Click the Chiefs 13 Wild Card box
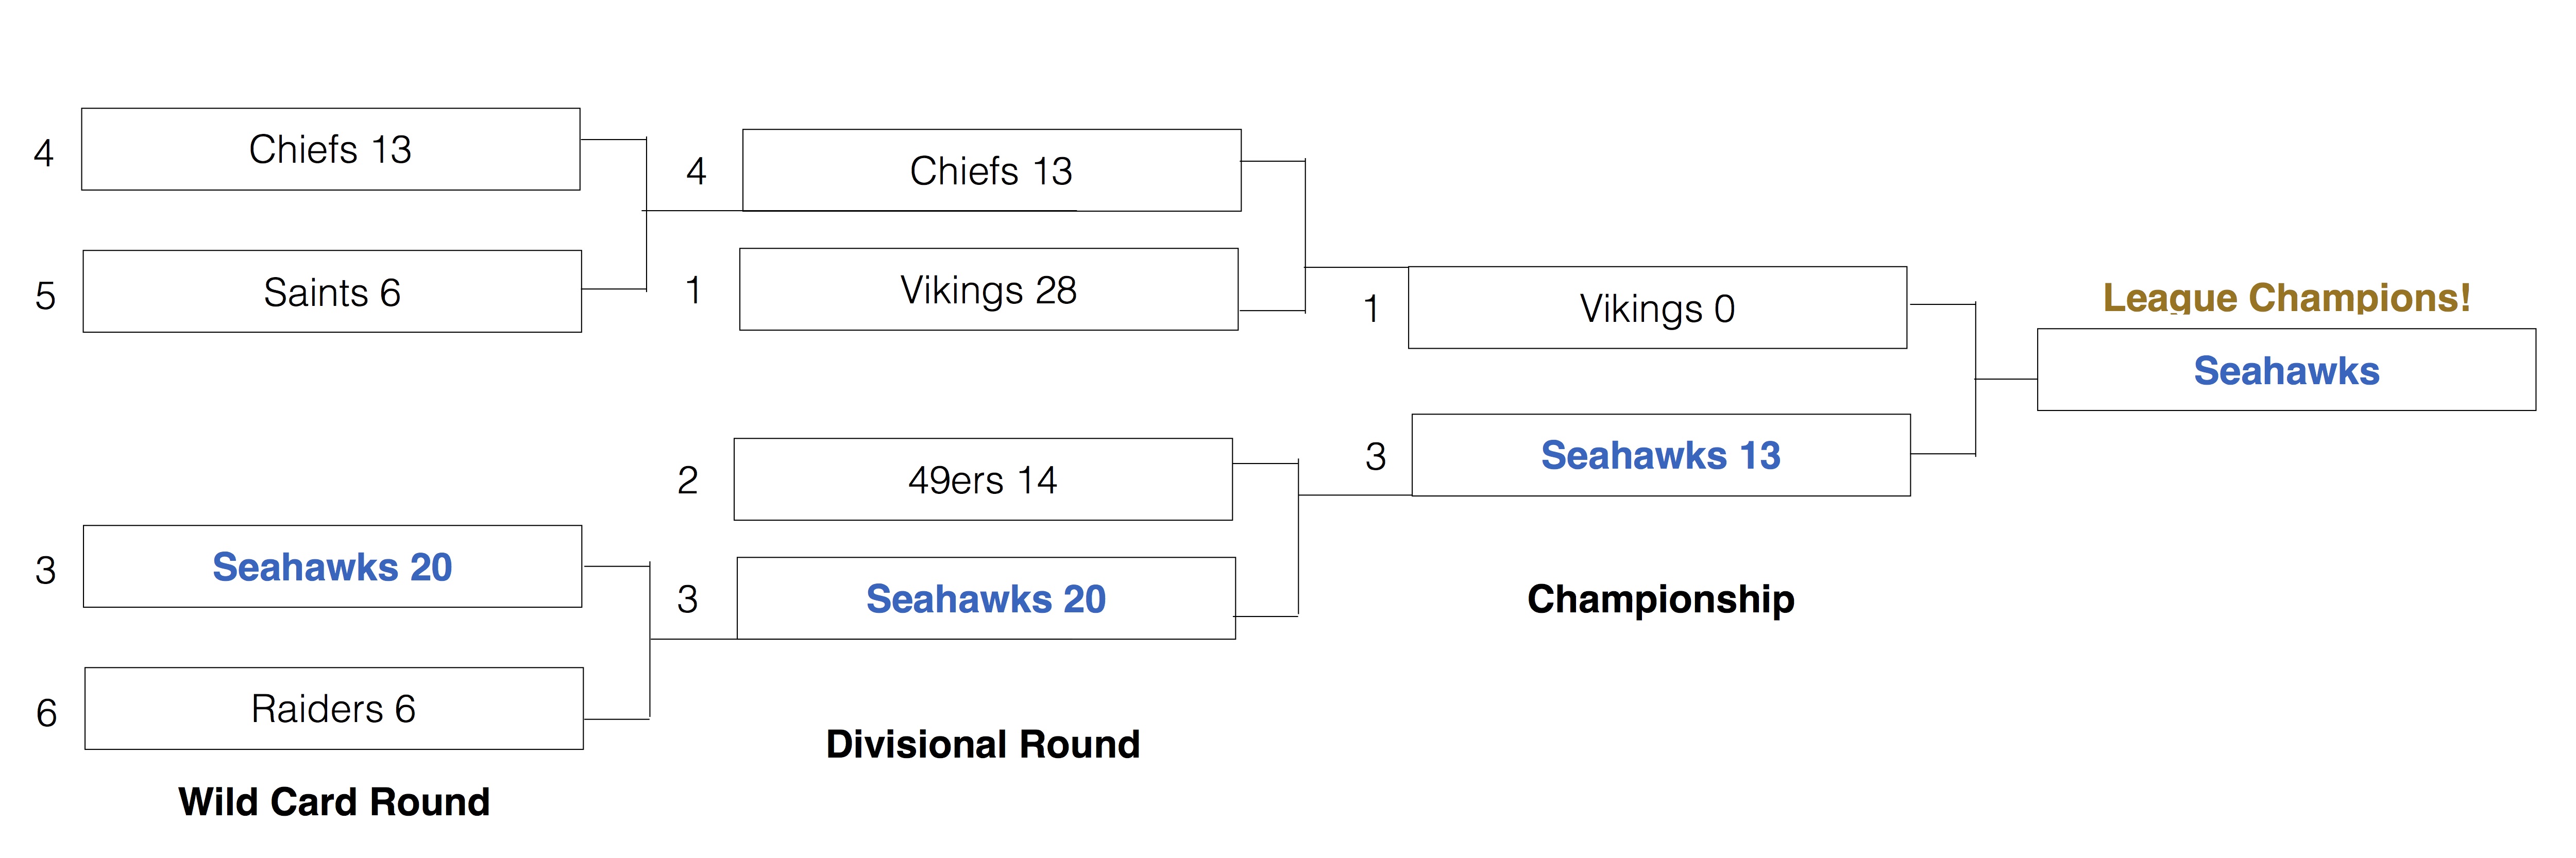The width and height of the screenshot is (2576, 858). (x=331, y=149)
